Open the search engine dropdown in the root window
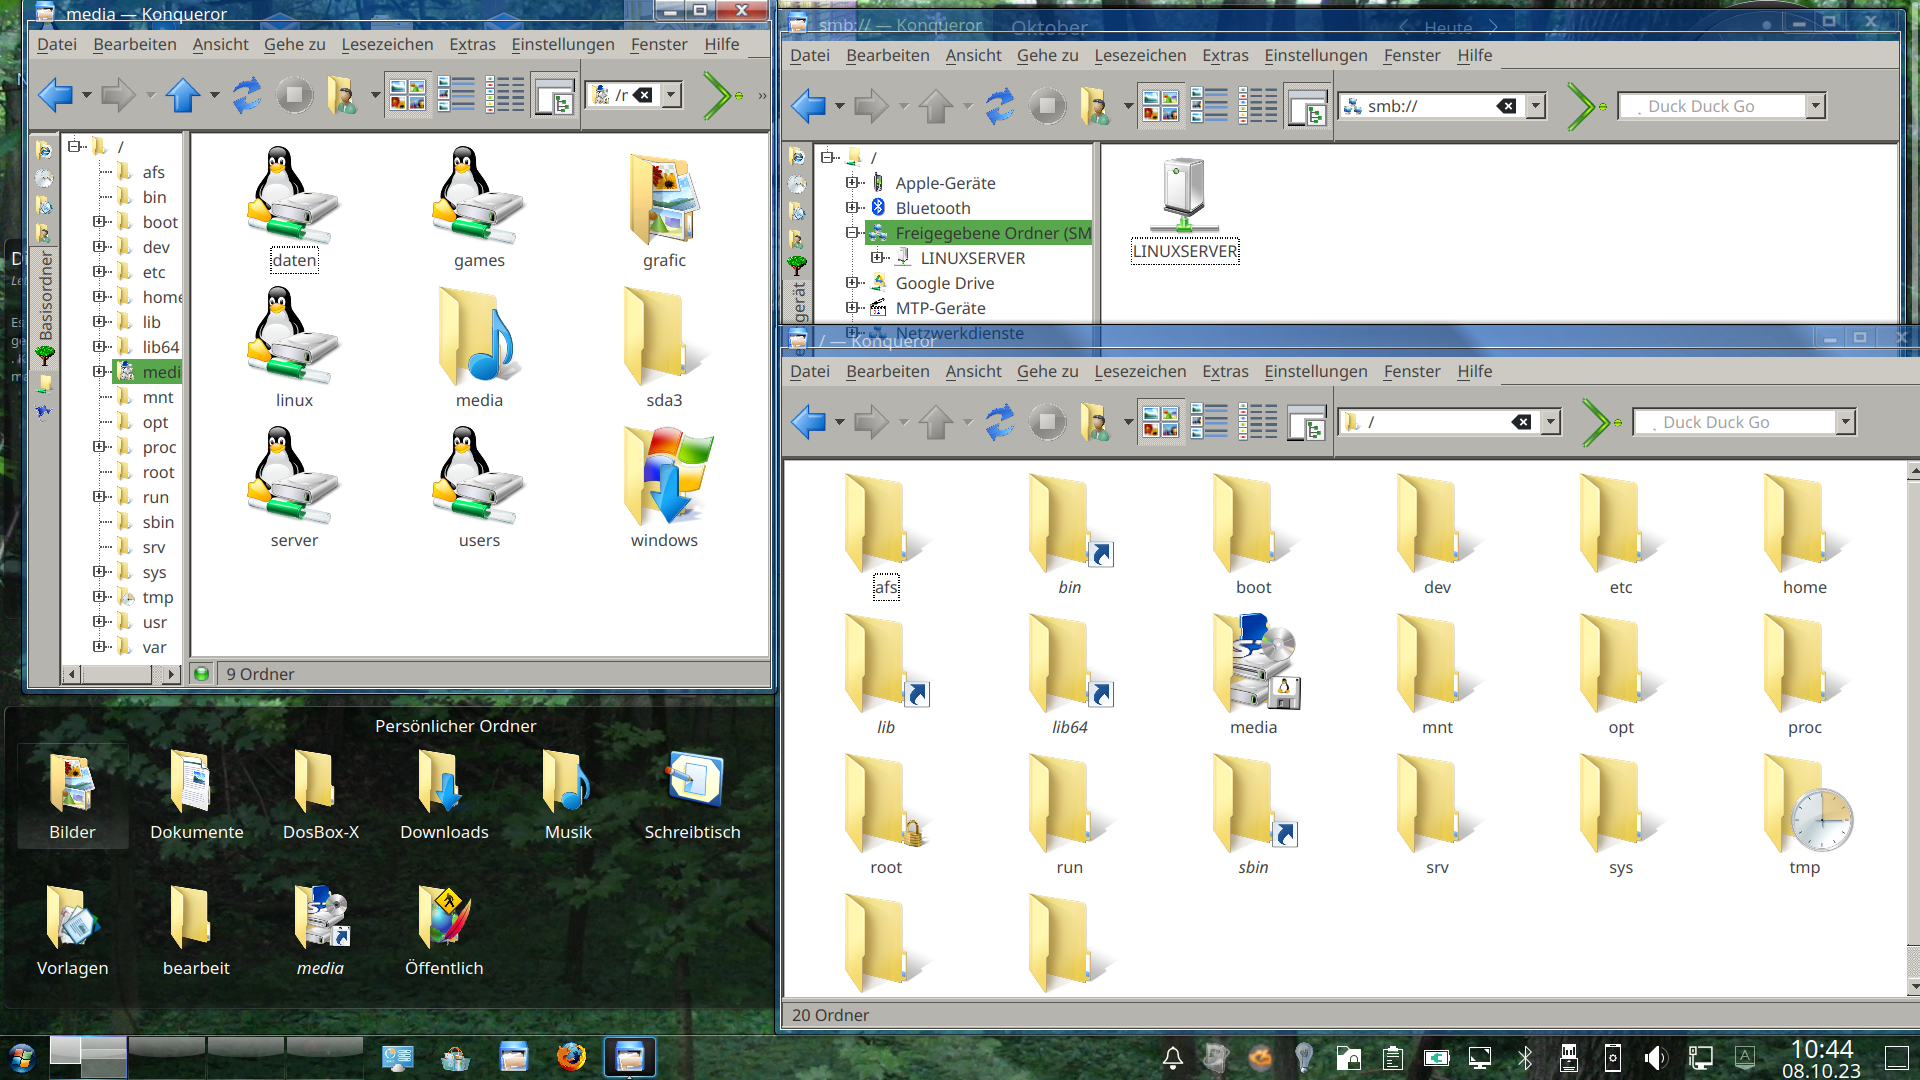The width and height of the screenshot is (1920, 1080). click(x=1845, y=422)
